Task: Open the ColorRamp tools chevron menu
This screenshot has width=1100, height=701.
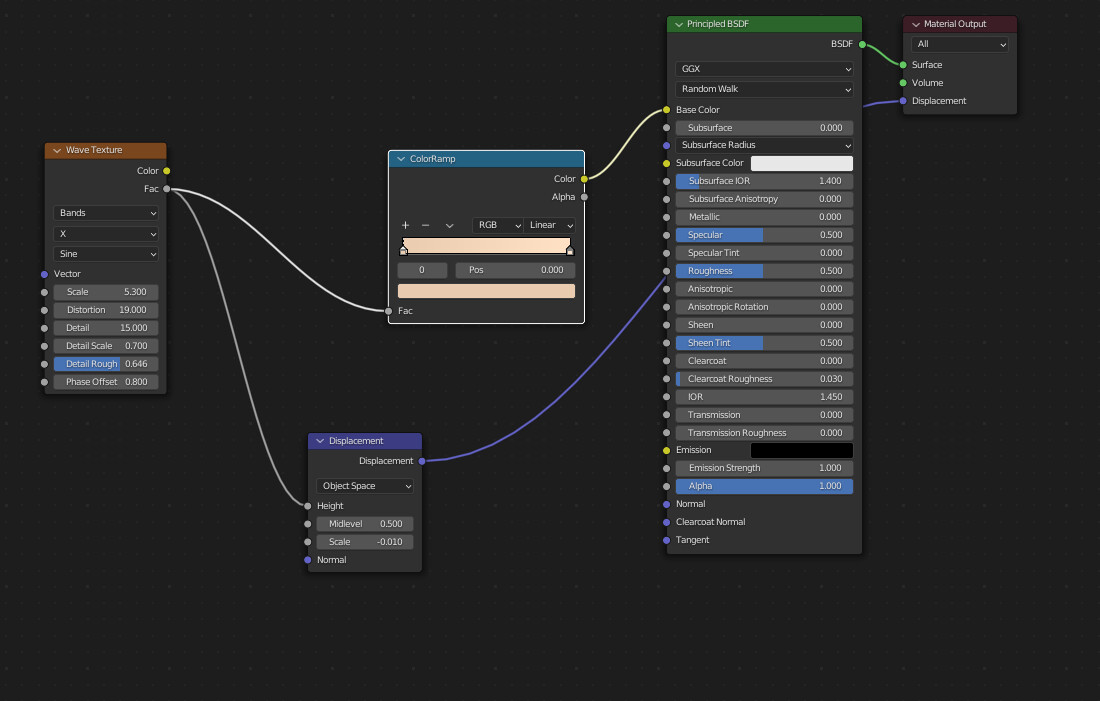Action: point(450,225)
